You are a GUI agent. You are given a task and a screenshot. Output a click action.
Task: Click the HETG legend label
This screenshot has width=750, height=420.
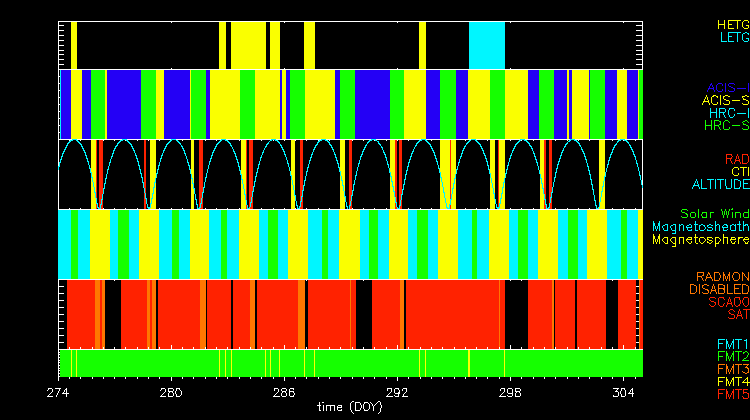732,24
